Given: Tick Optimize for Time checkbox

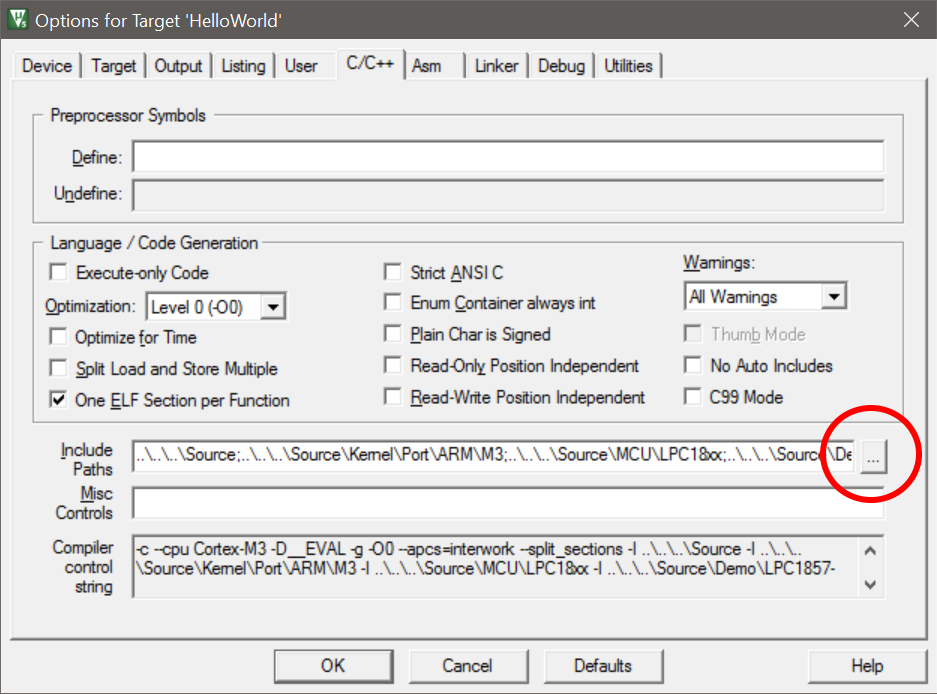Looking at the screenshot, I should click(59, 337).
